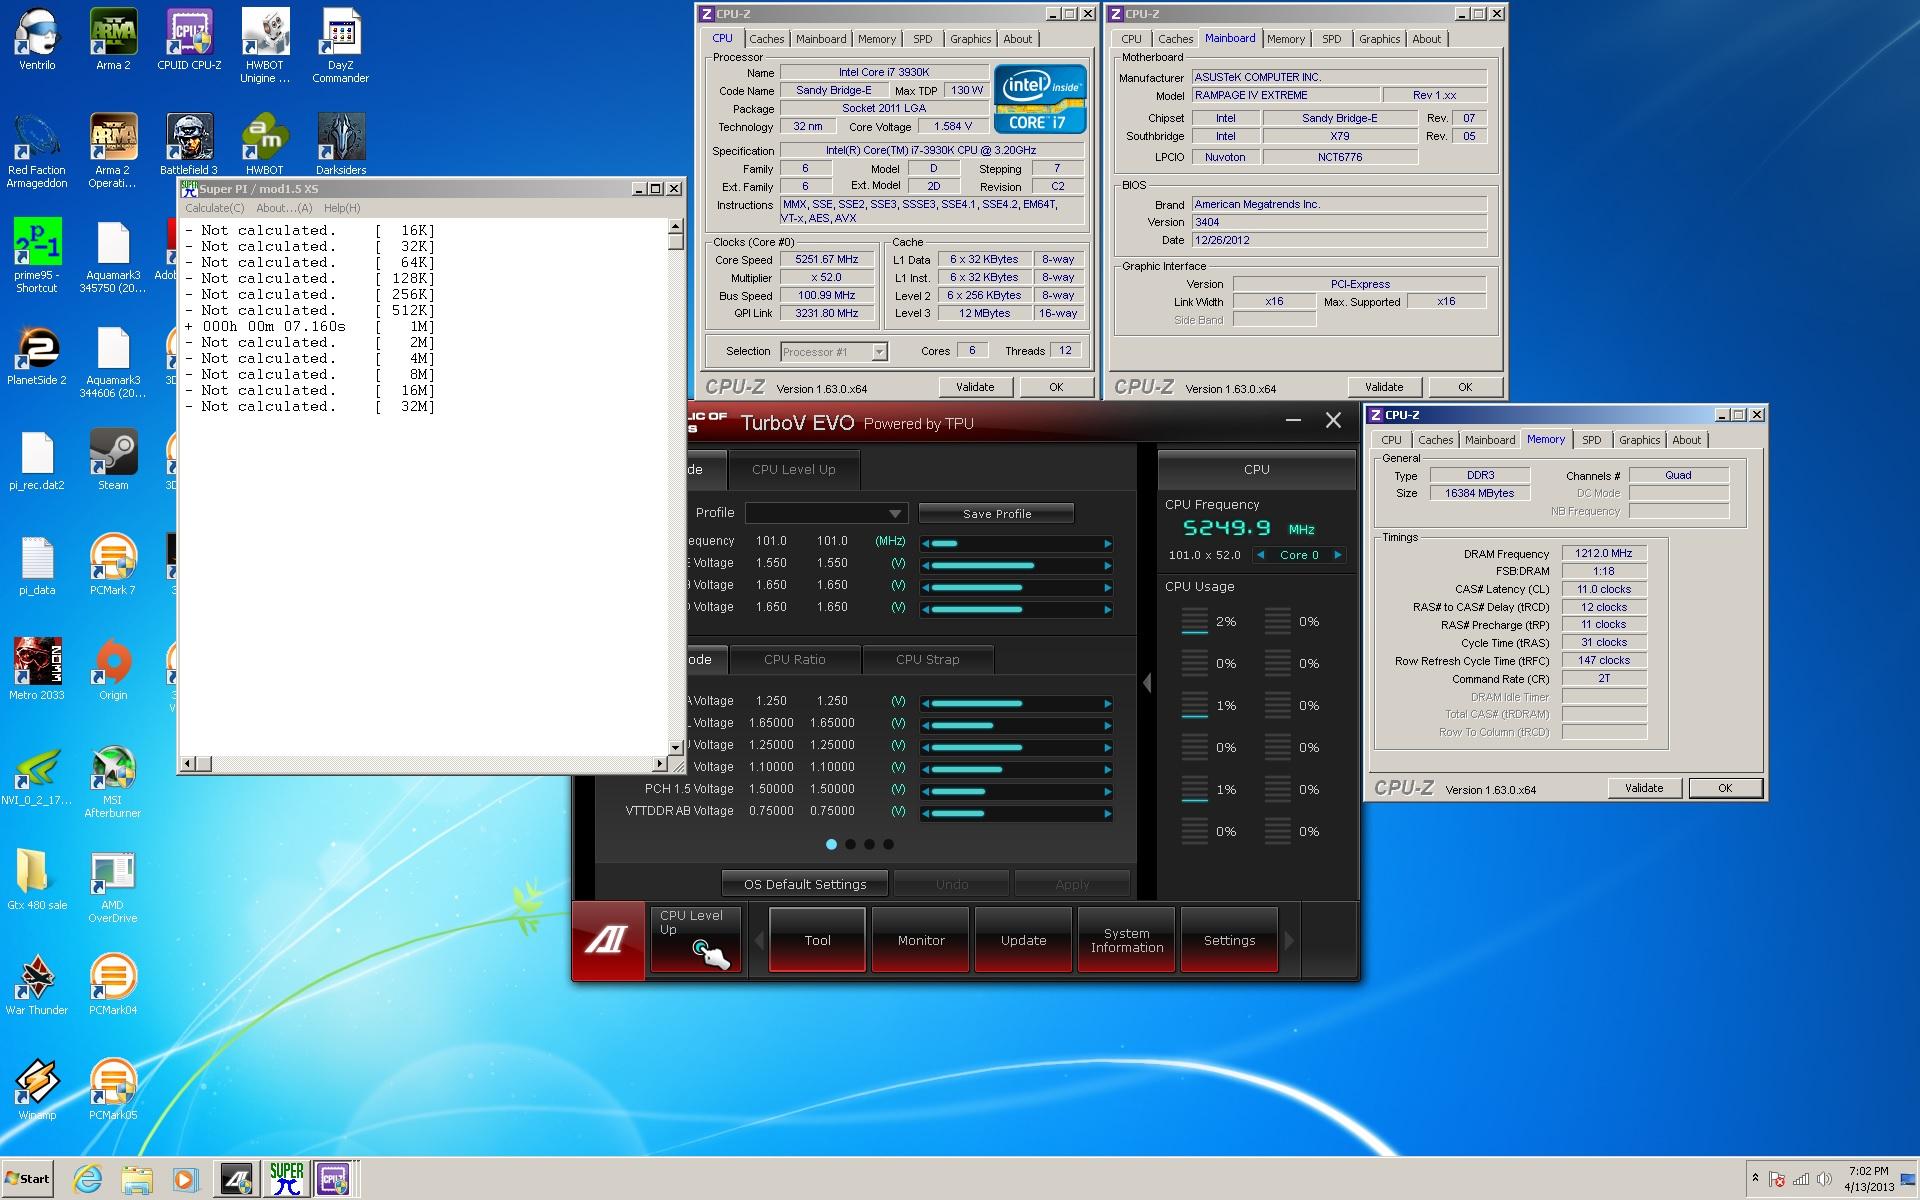Switch to Caches tab in left CPU-Z window
The width and height of the screenshot is (1920, 1200).
click(766, 39)
